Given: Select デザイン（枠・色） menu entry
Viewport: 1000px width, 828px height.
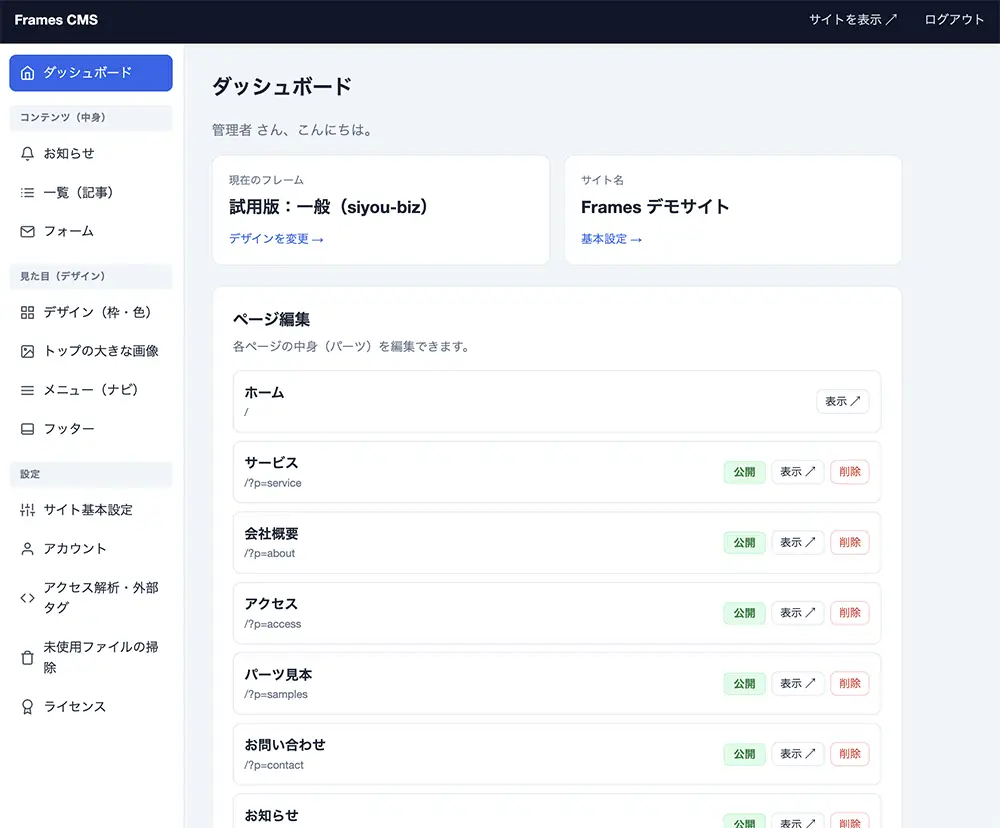Looking at the screenshot, I should point(91,313).
